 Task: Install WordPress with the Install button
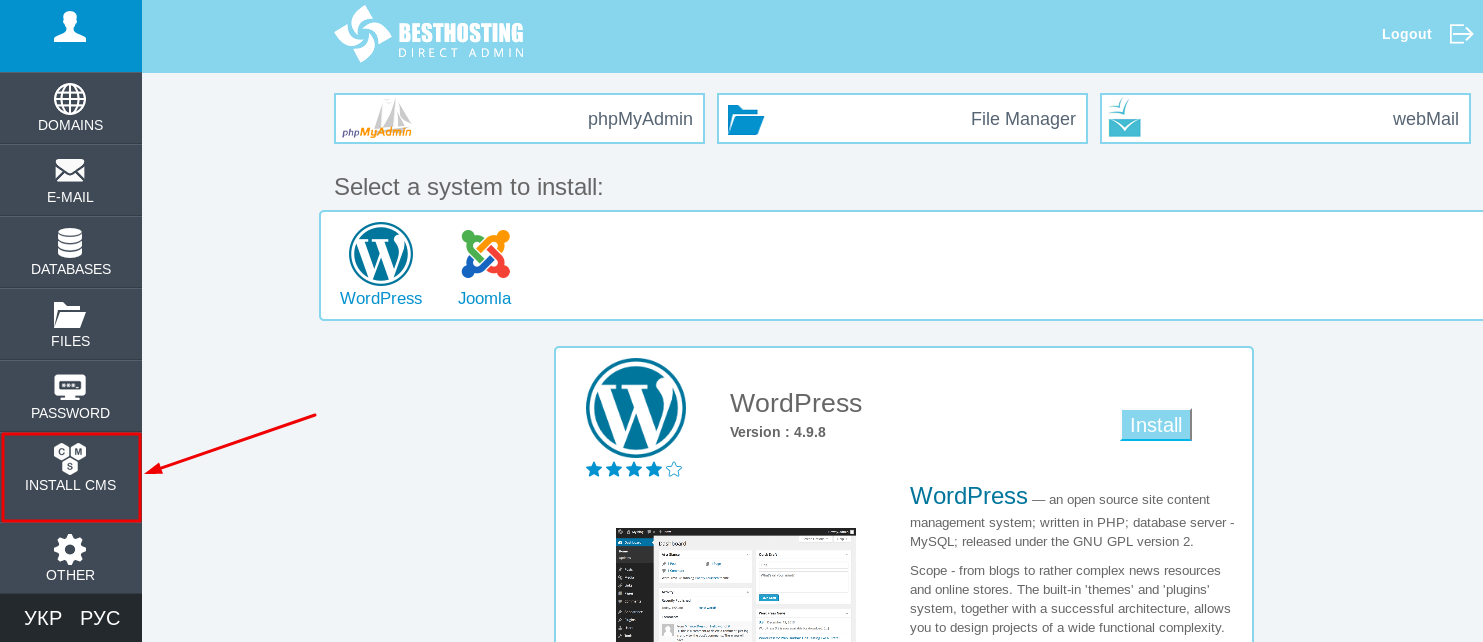[1156, 425]
